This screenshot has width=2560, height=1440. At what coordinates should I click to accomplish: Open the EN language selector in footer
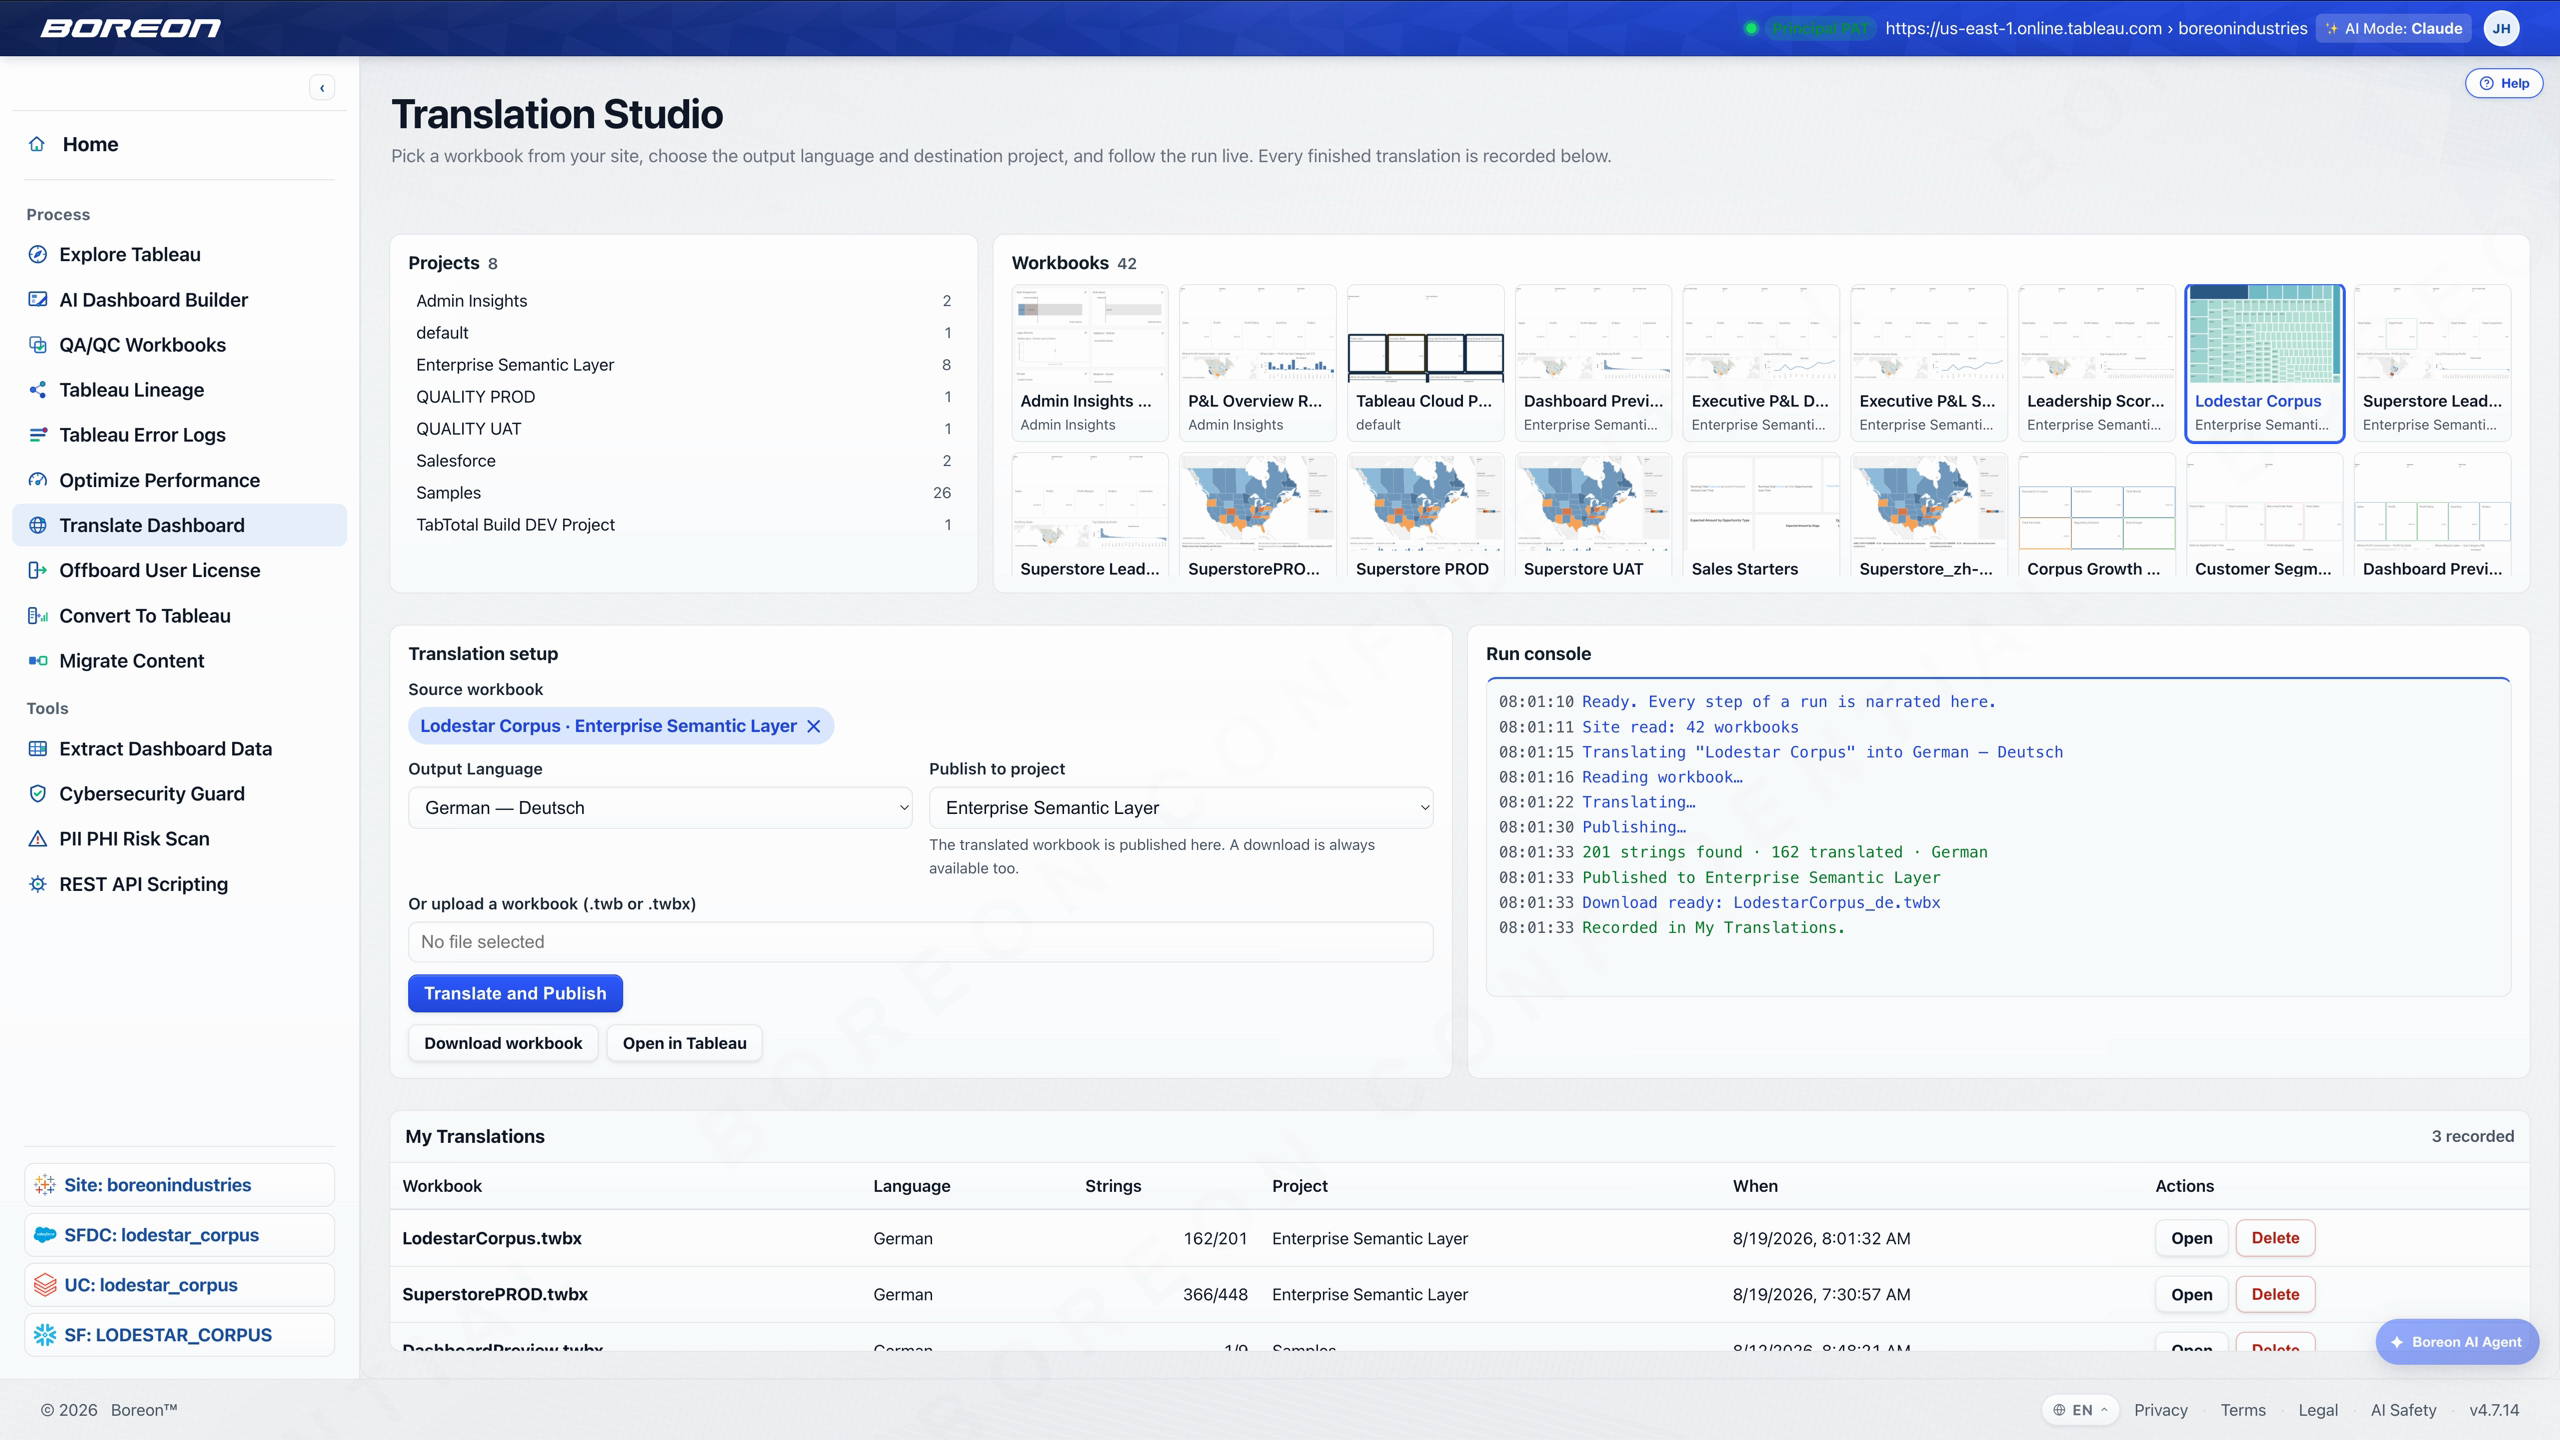coord(2081,1410)
